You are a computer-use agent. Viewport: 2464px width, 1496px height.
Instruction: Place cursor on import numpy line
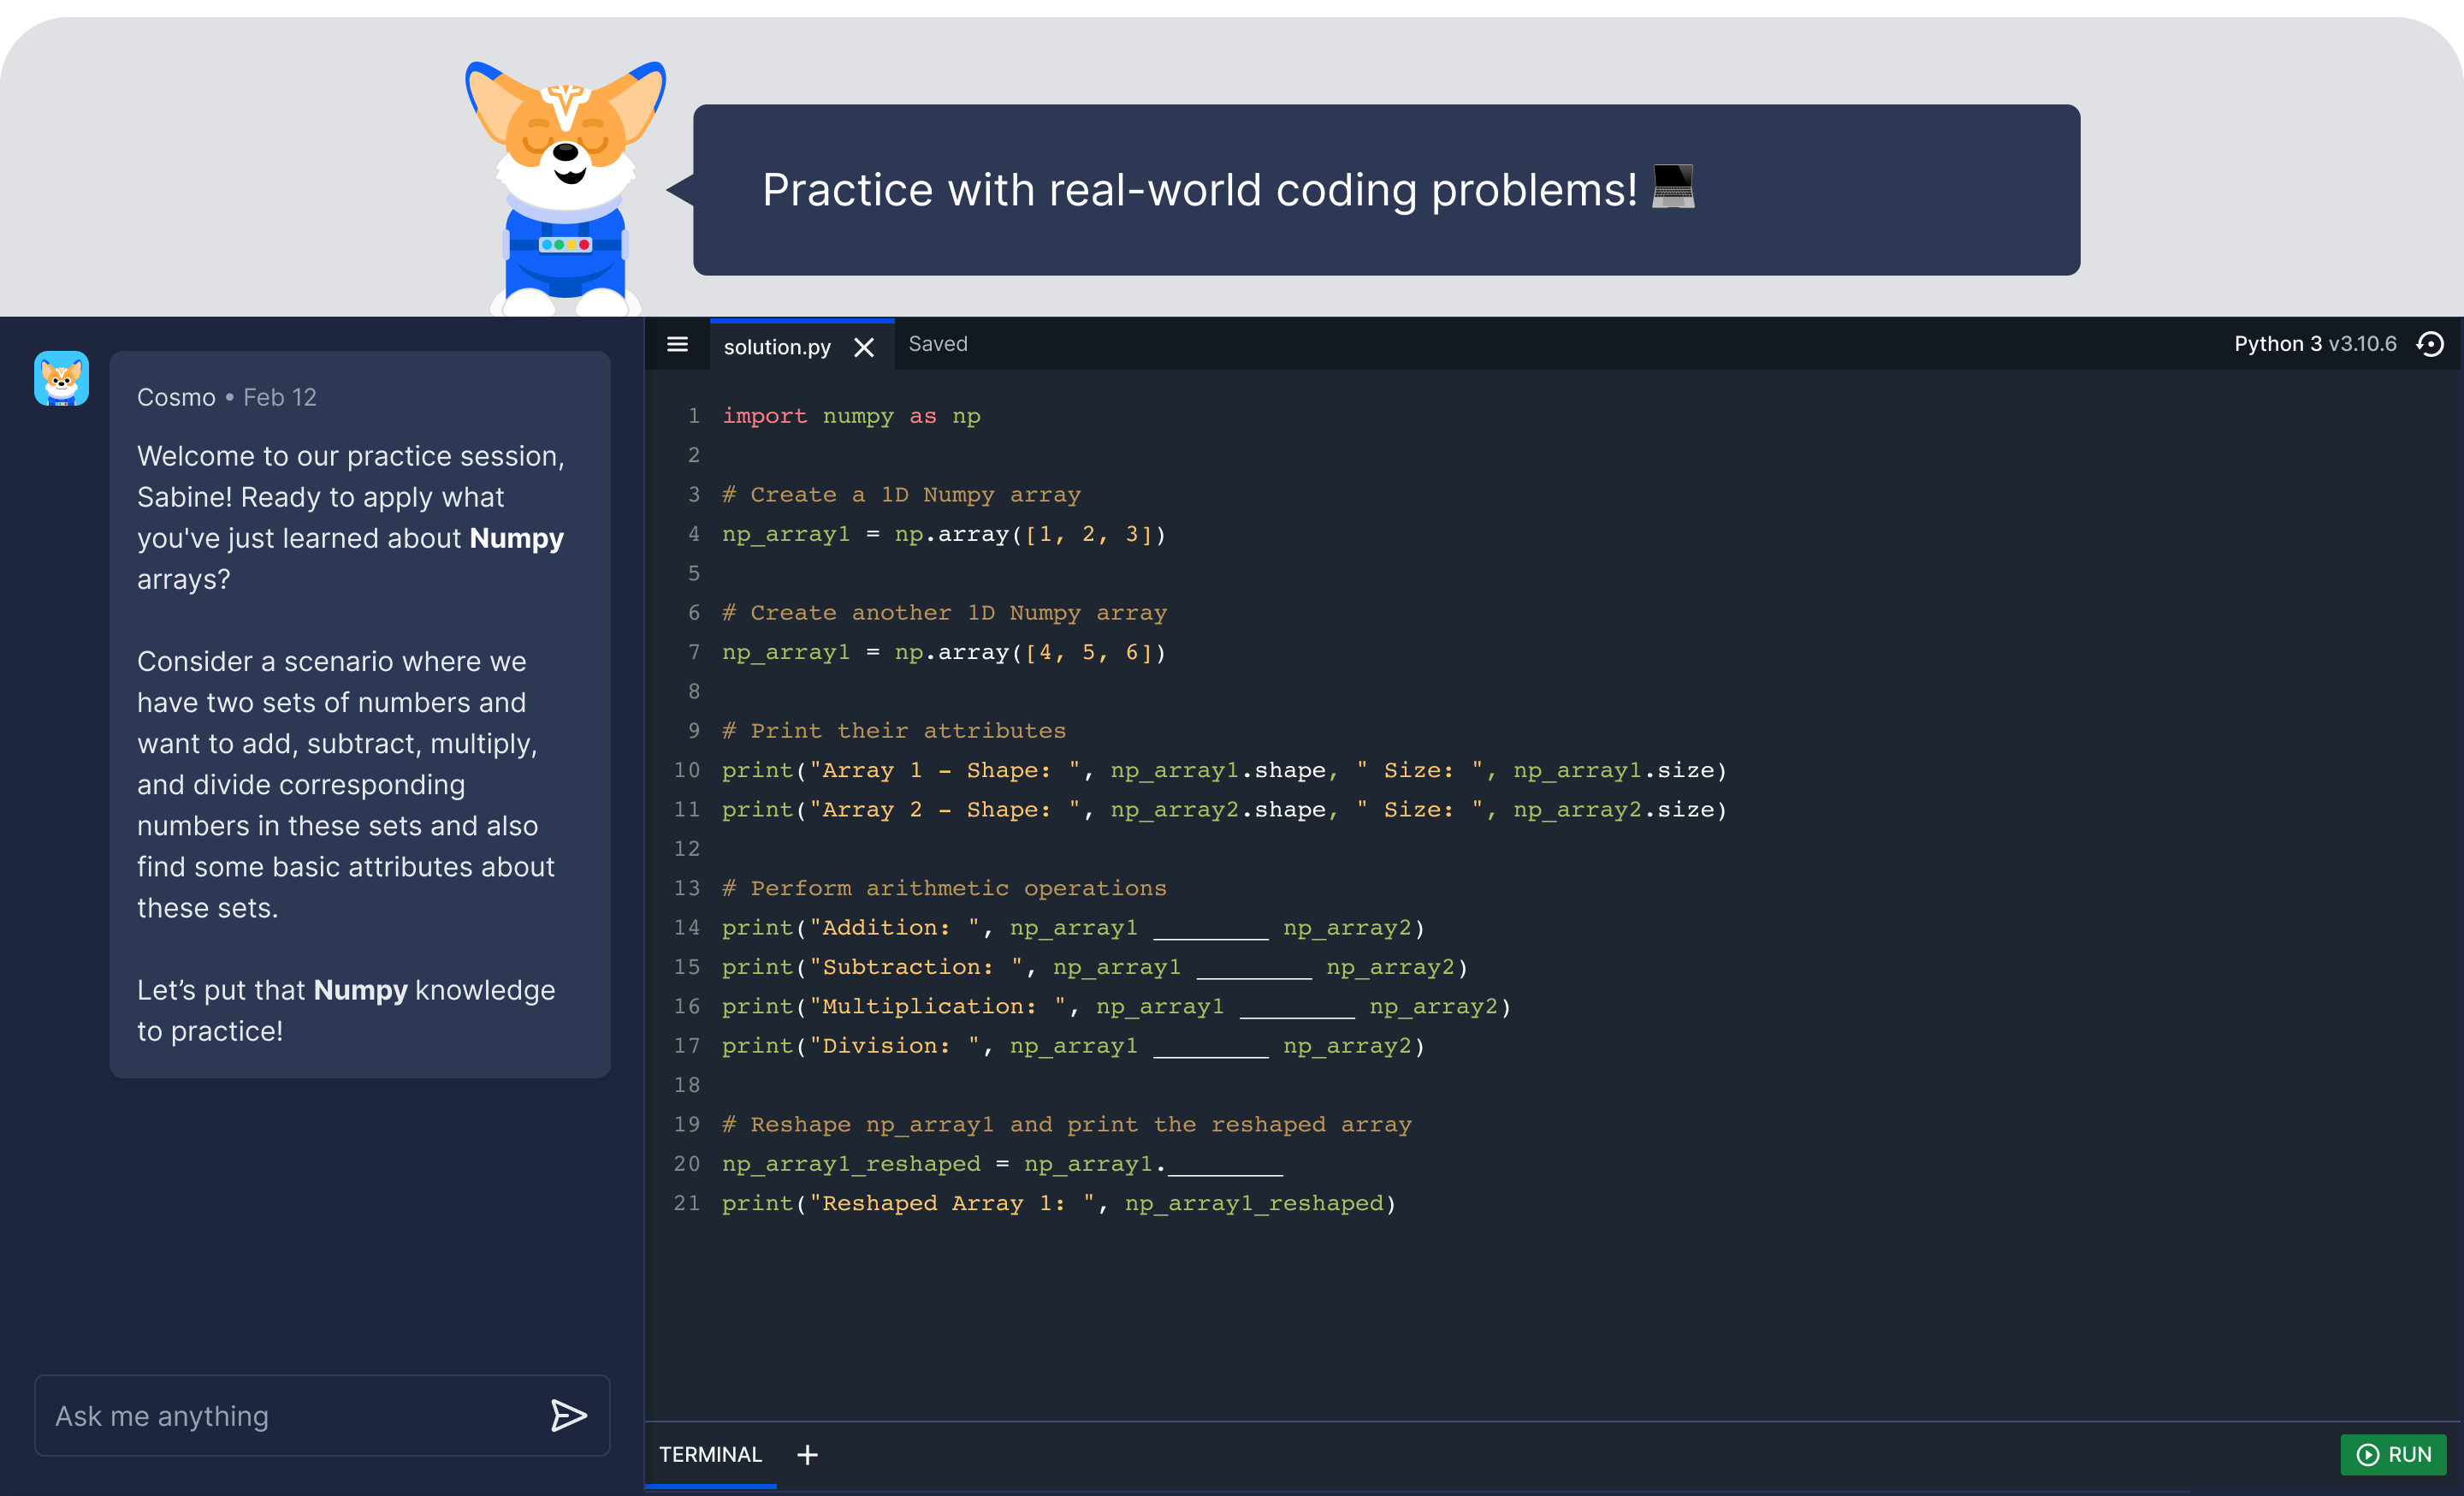pos(851,416)
